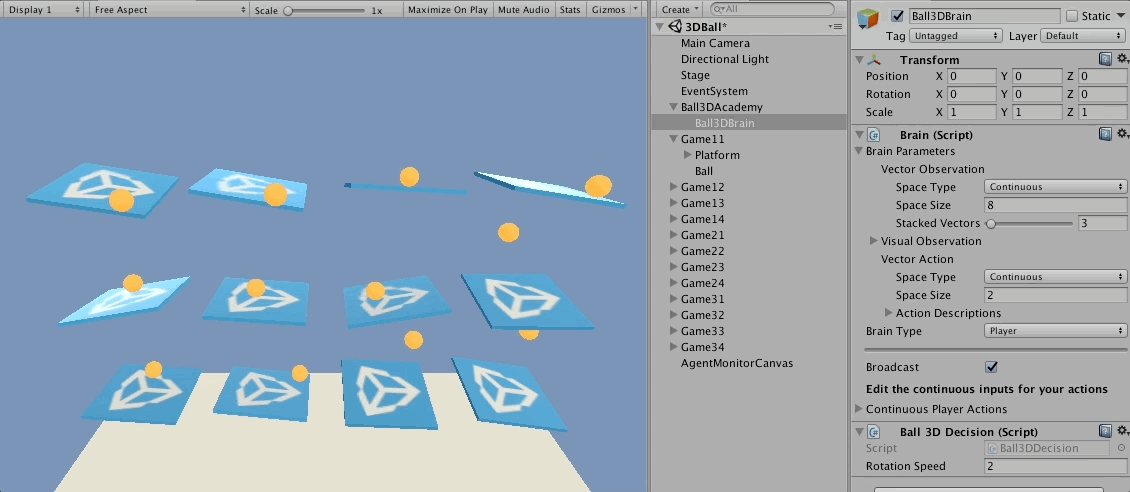Open the Transform component gear menu

click(1122, 59)
